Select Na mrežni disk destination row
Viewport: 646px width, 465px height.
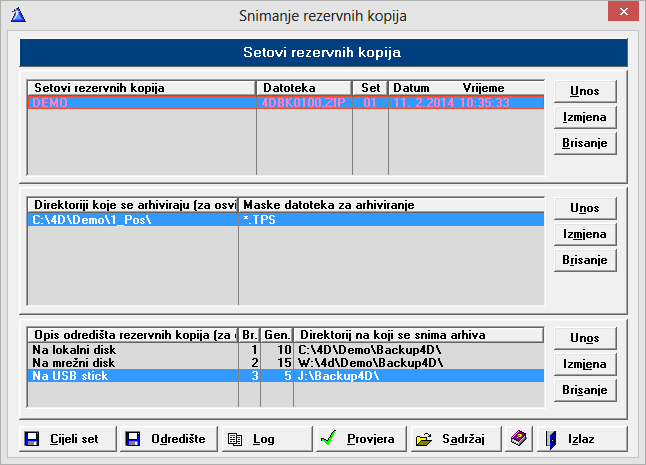point(286,362)
